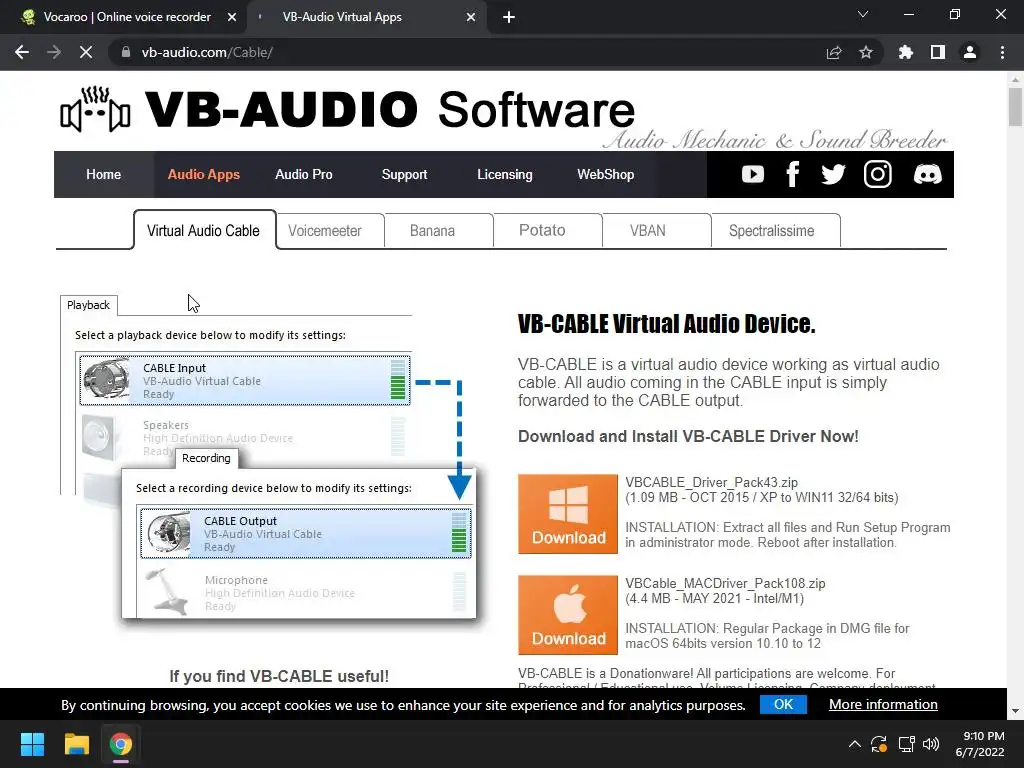The image size is (1024, 768).
Task: Open the Chrome profile menu
Action: coord(970,52)
